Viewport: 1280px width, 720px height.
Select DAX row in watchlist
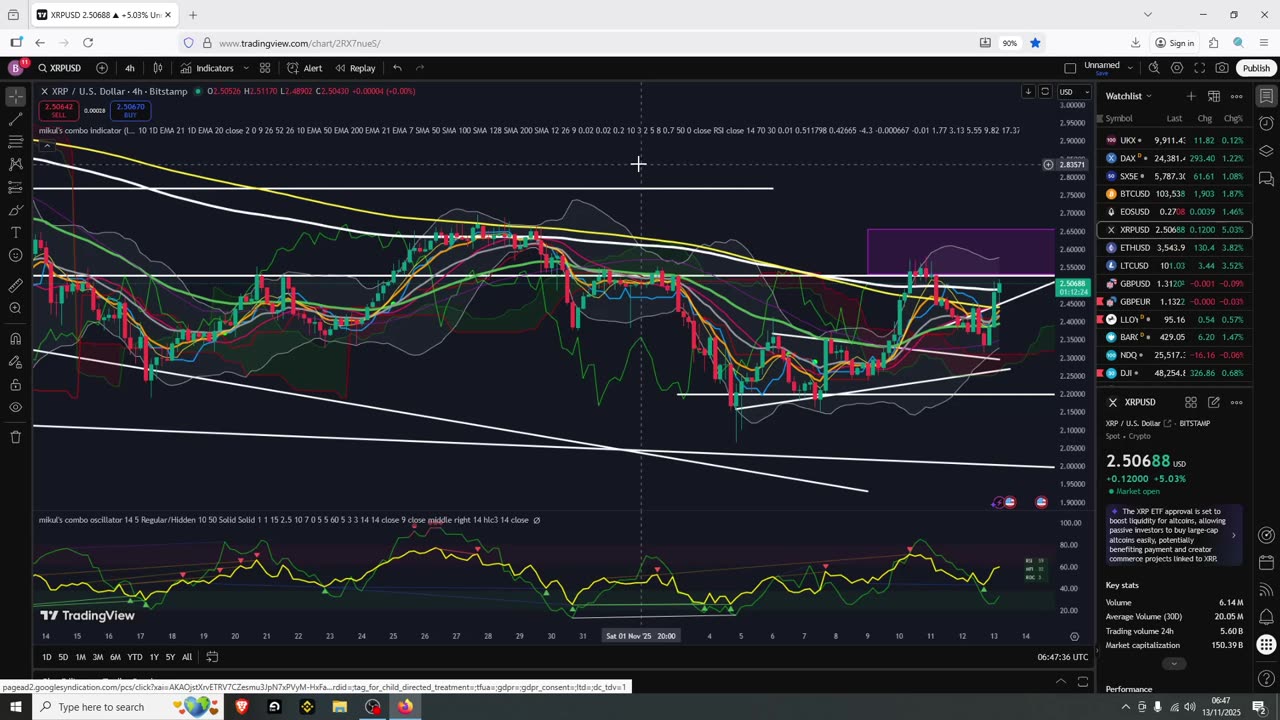pyautogui.click(x=1175, y=158)
